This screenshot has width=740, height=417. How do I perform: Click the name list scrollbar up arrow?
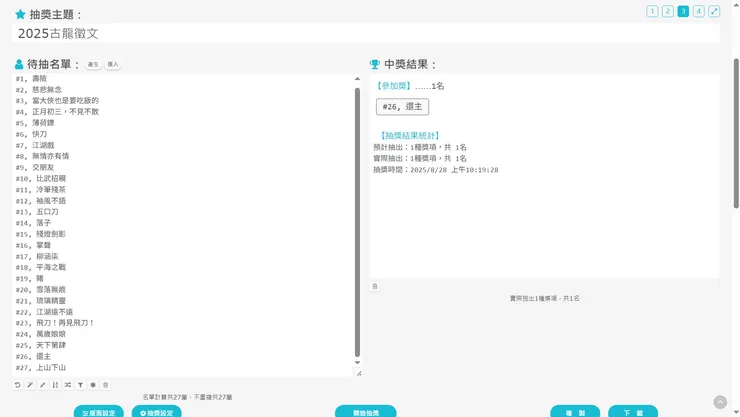click(357, 79)
